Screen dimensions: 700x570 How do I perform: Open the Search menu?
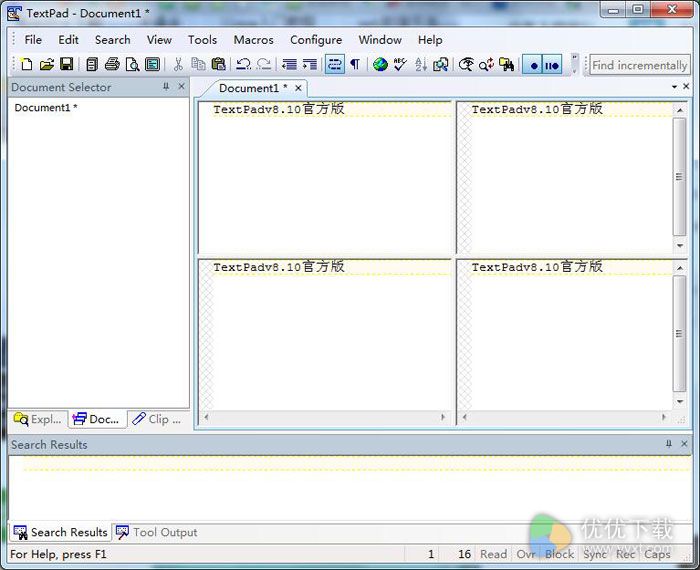point(112,40)
